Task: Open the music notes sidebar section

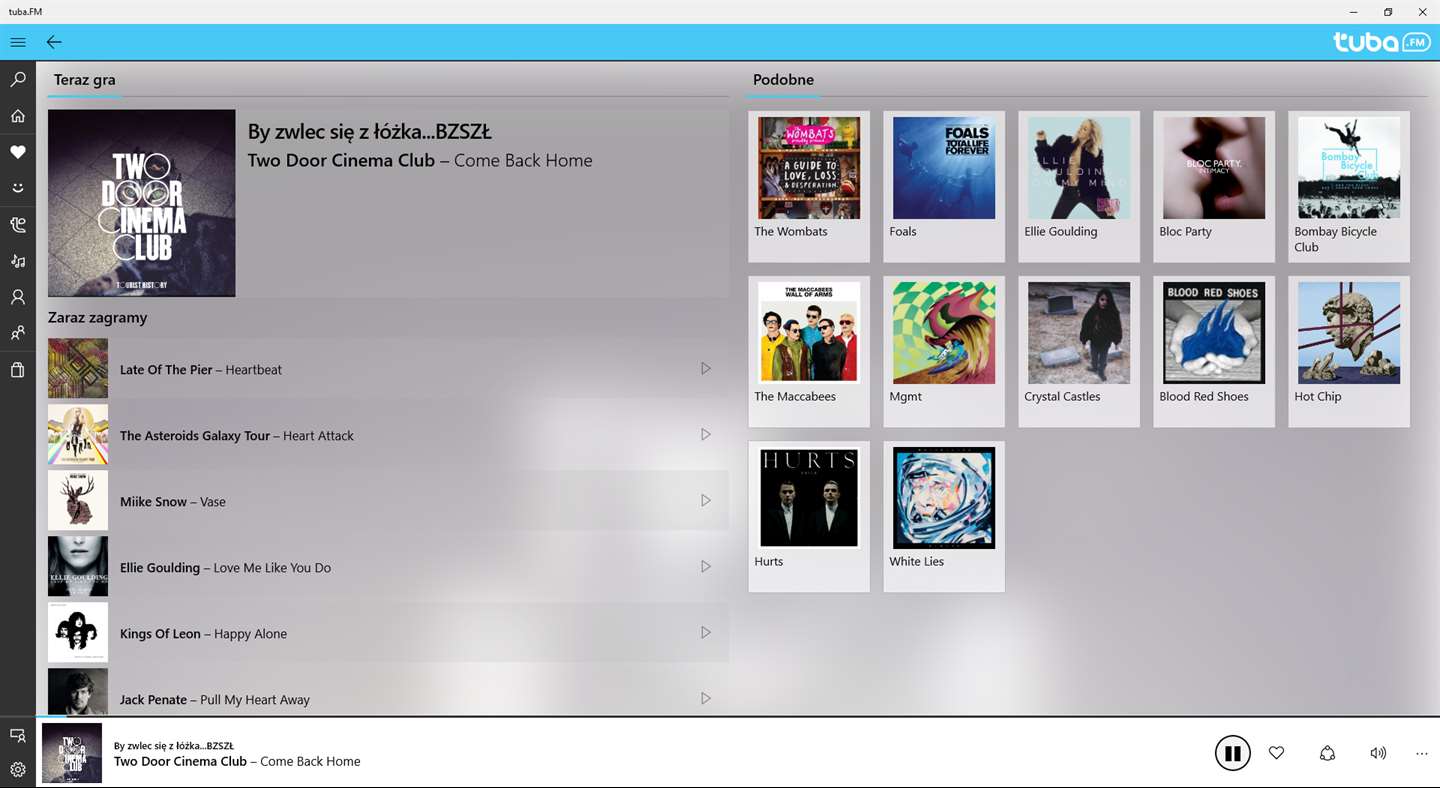Action: point(18,261)
